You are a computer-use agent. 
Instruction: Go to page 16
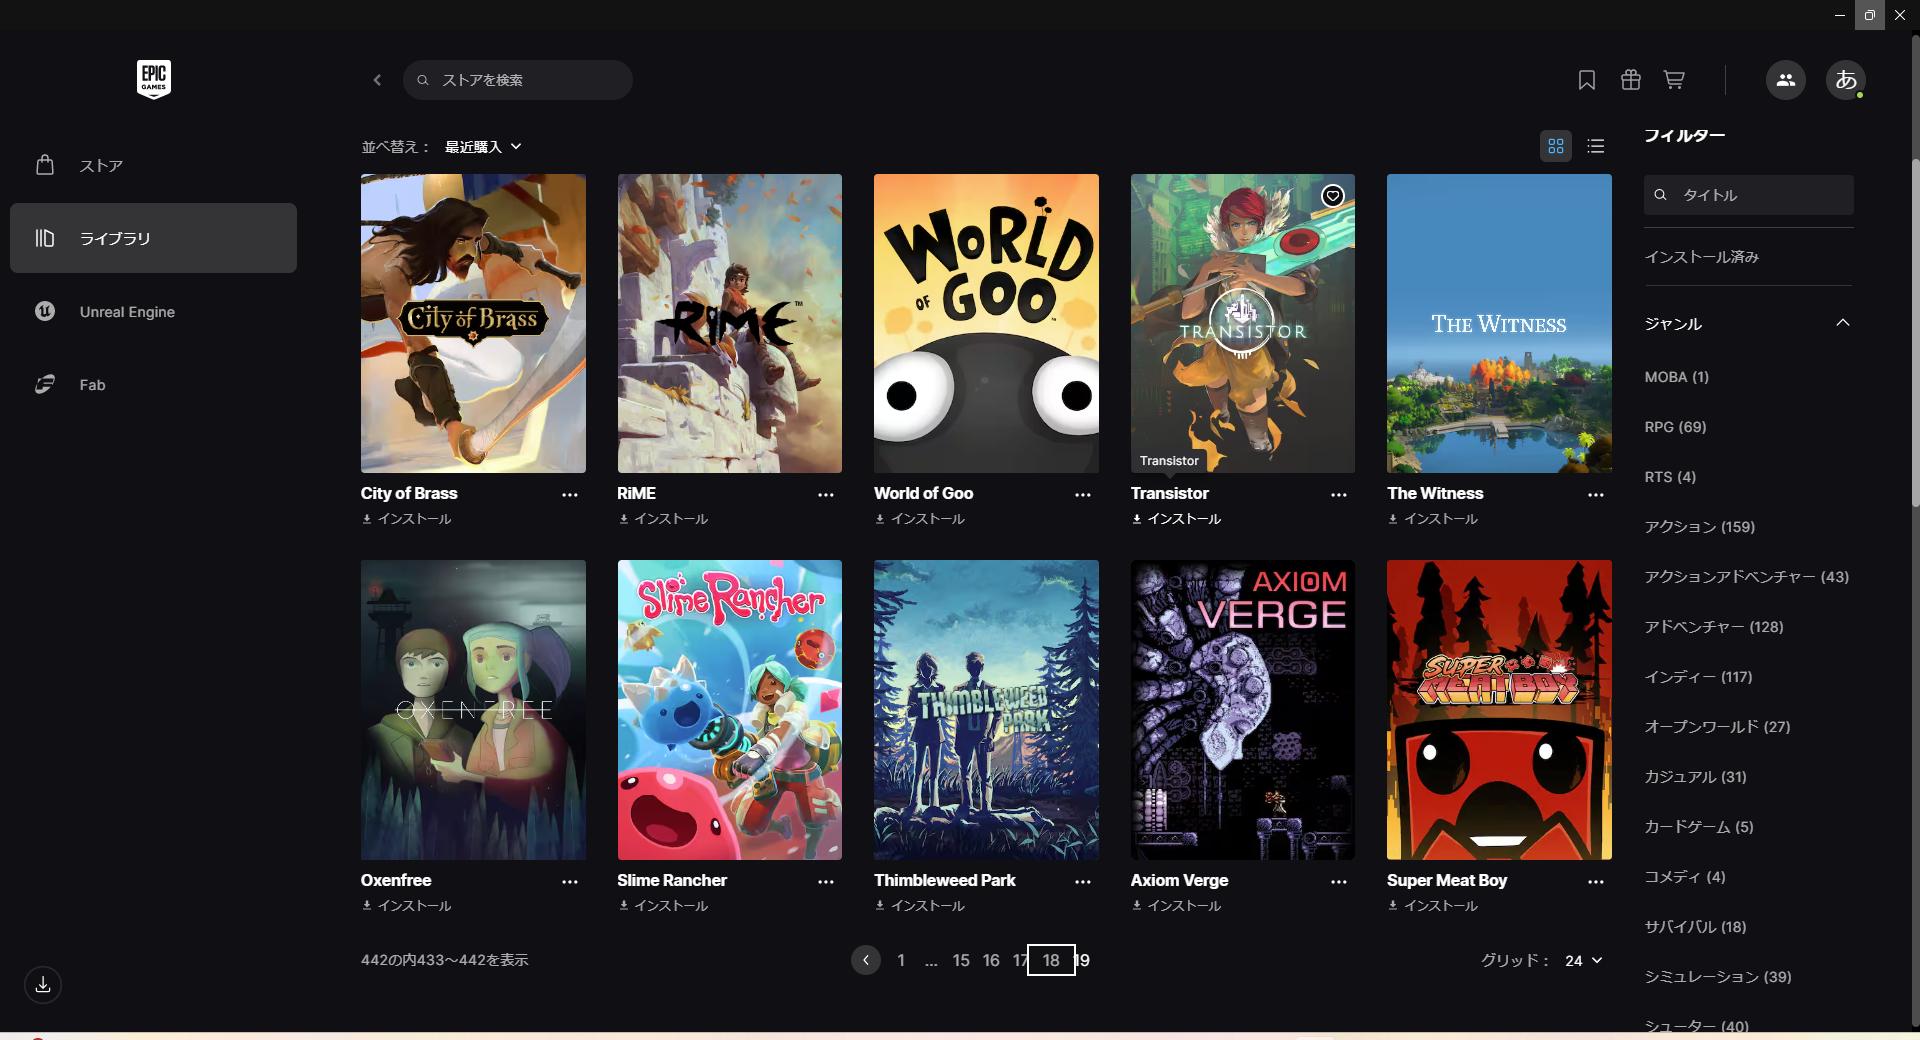point(990,960)
